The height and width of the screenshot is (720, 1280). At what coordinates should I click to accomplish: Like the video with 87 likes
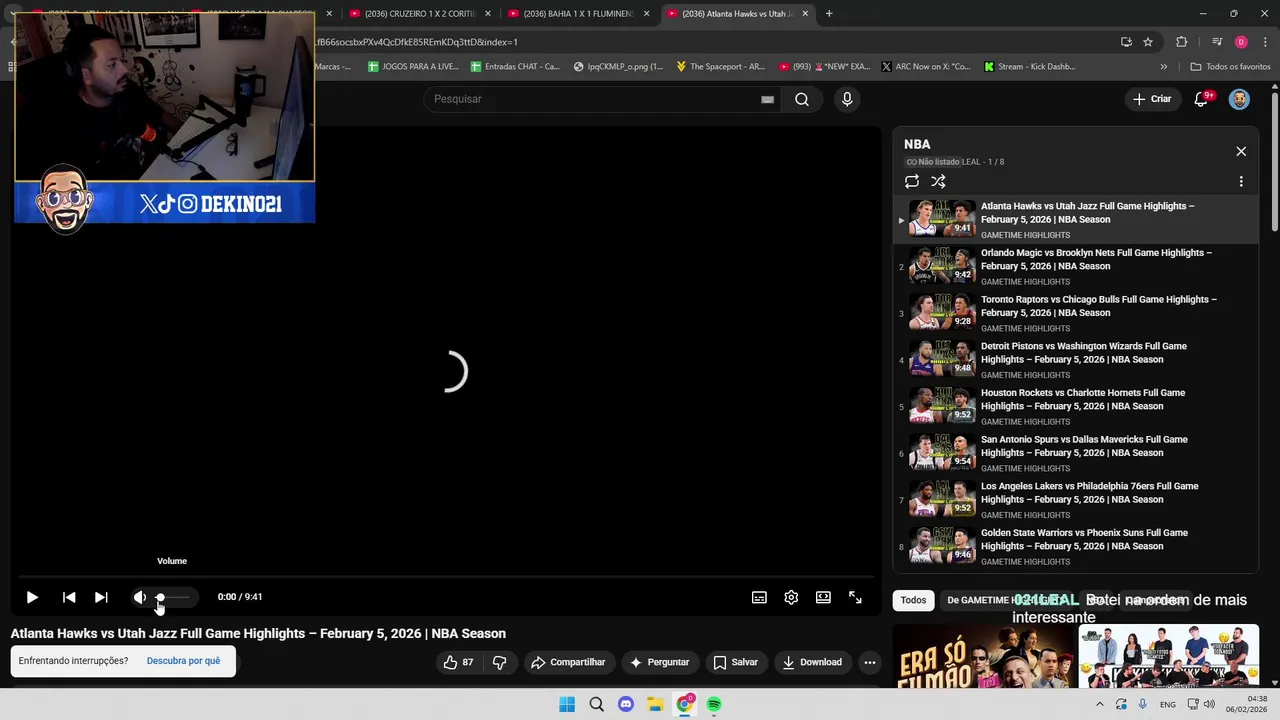[458, 662]
